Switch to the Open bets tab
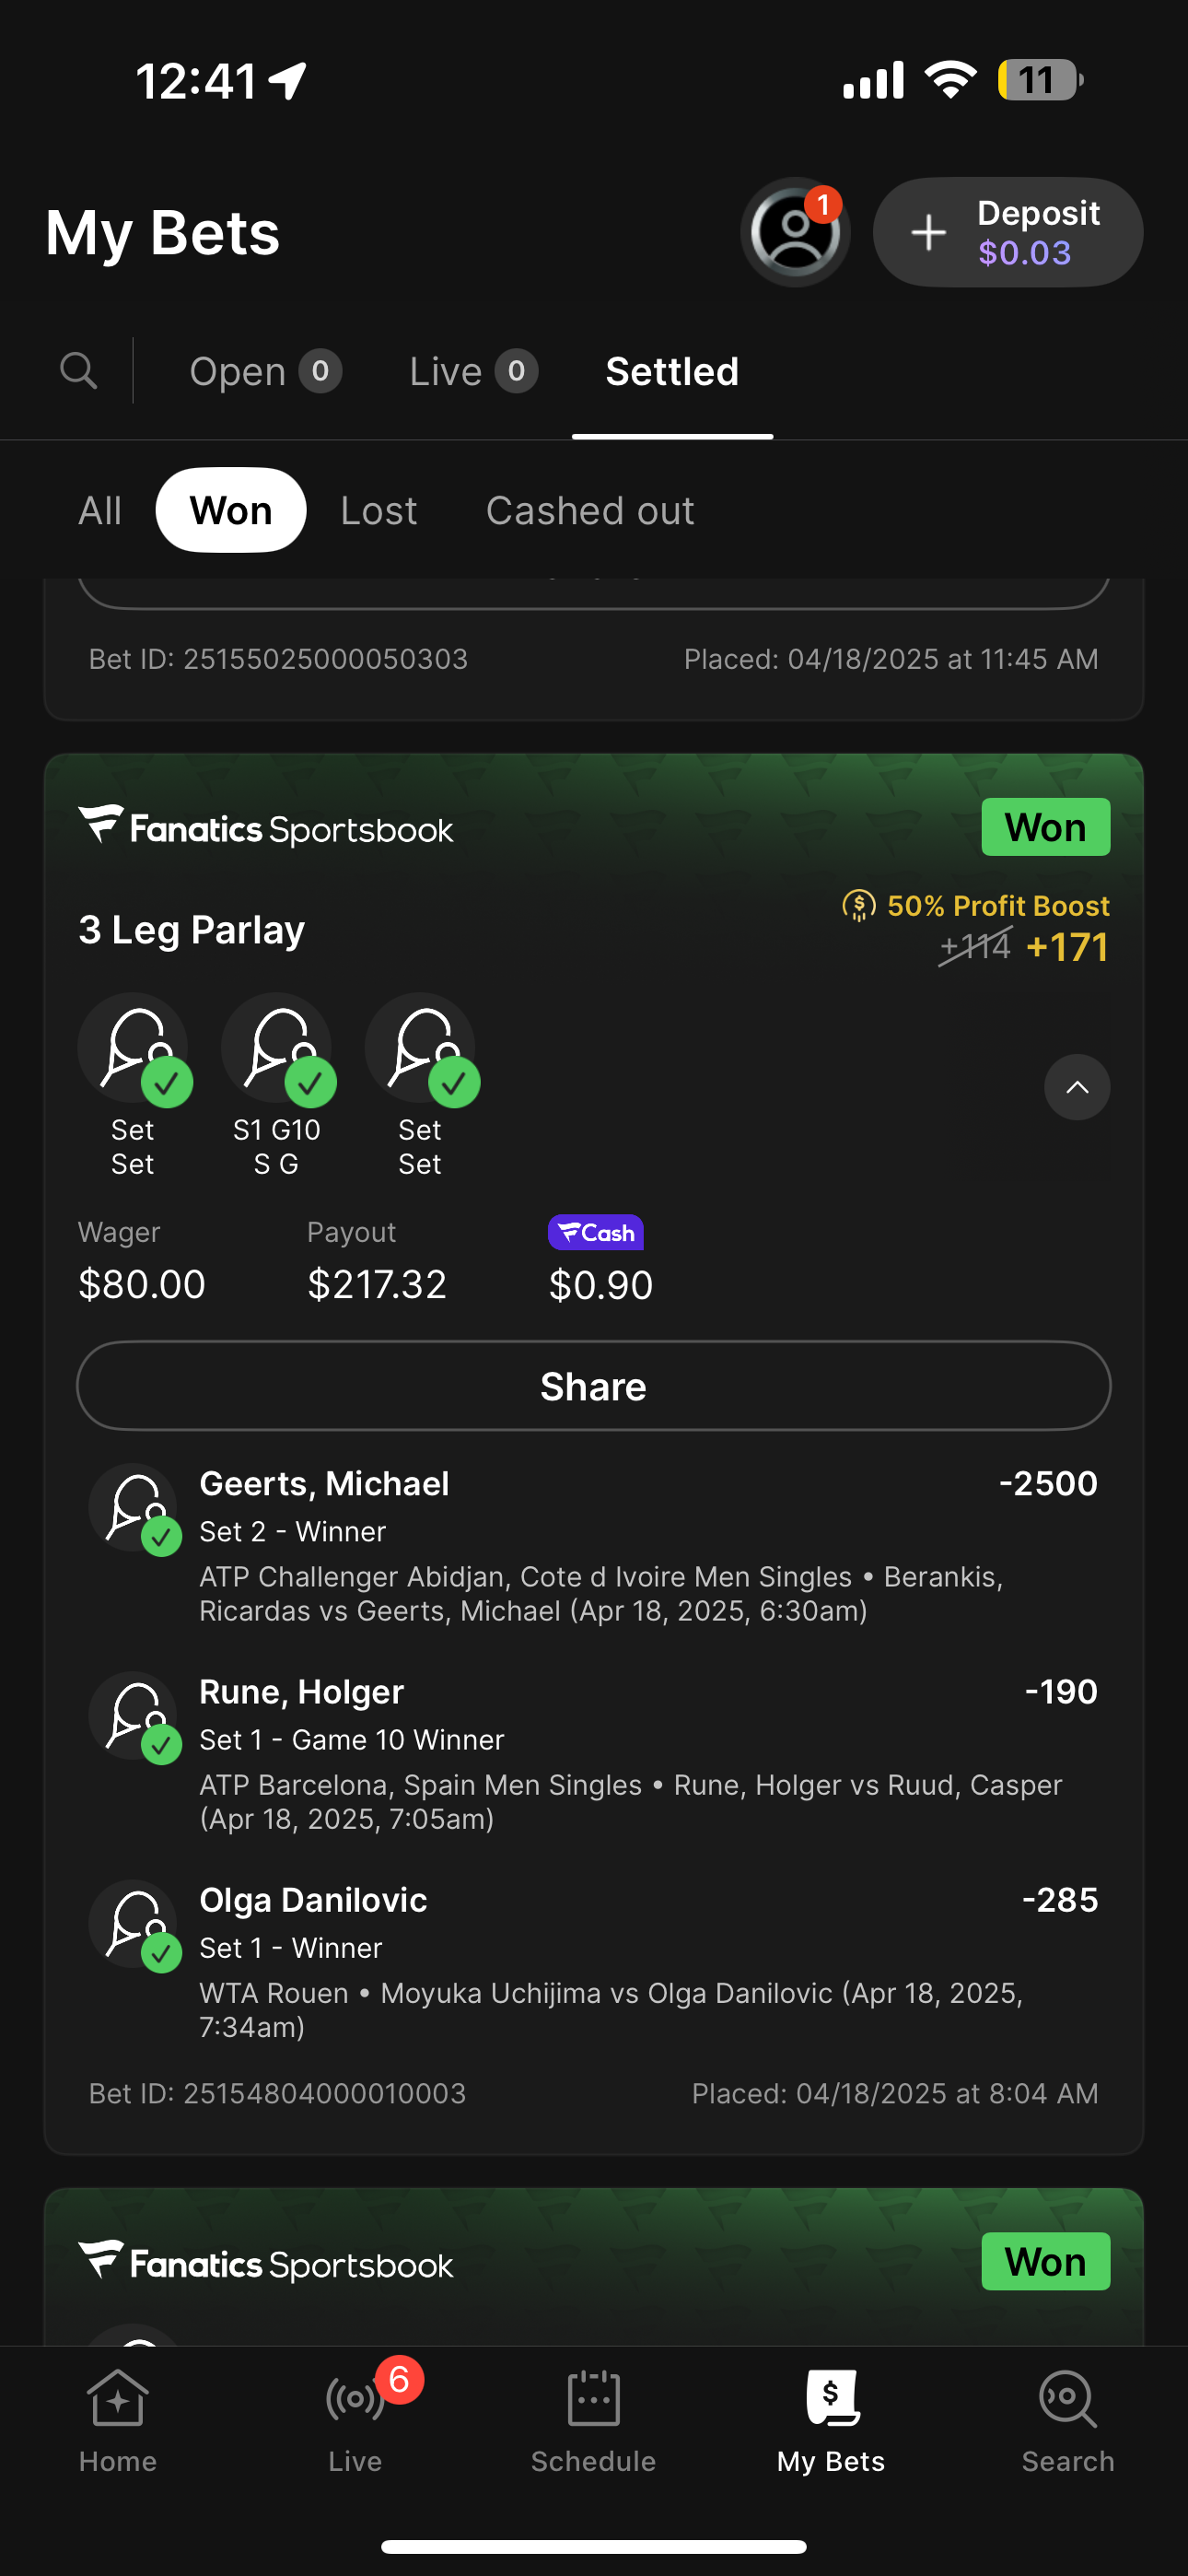The width and height of the screenshot is (1188, 2576). pos(265,372)
